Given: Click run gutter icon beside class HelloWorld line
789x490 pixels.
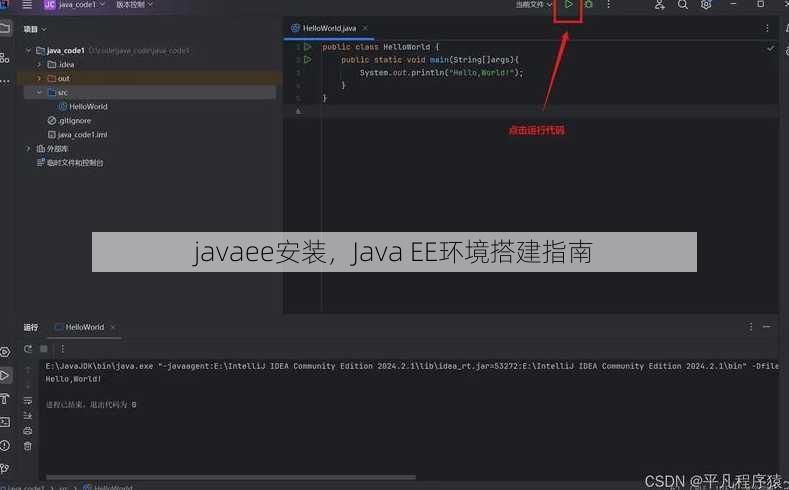Looking at the screenshot, I should 307,47.
